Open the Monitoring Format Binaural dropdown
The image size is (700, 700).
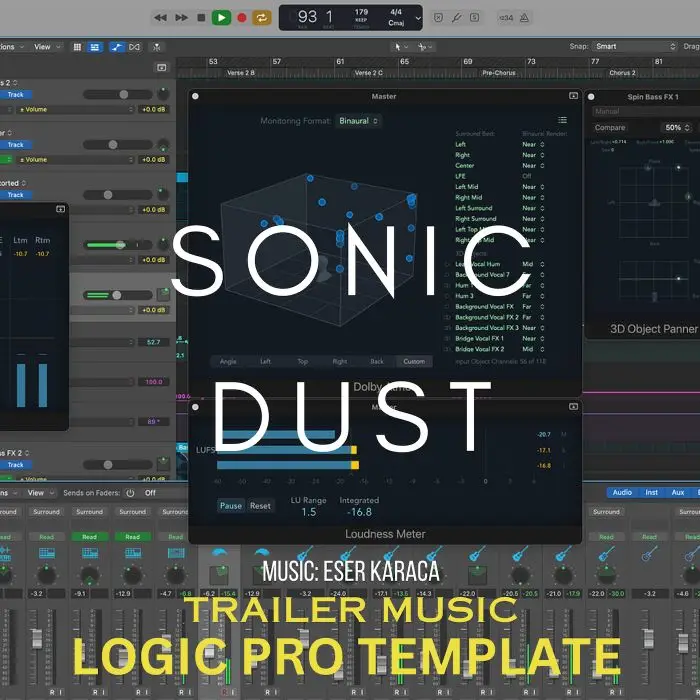(358, 121)
